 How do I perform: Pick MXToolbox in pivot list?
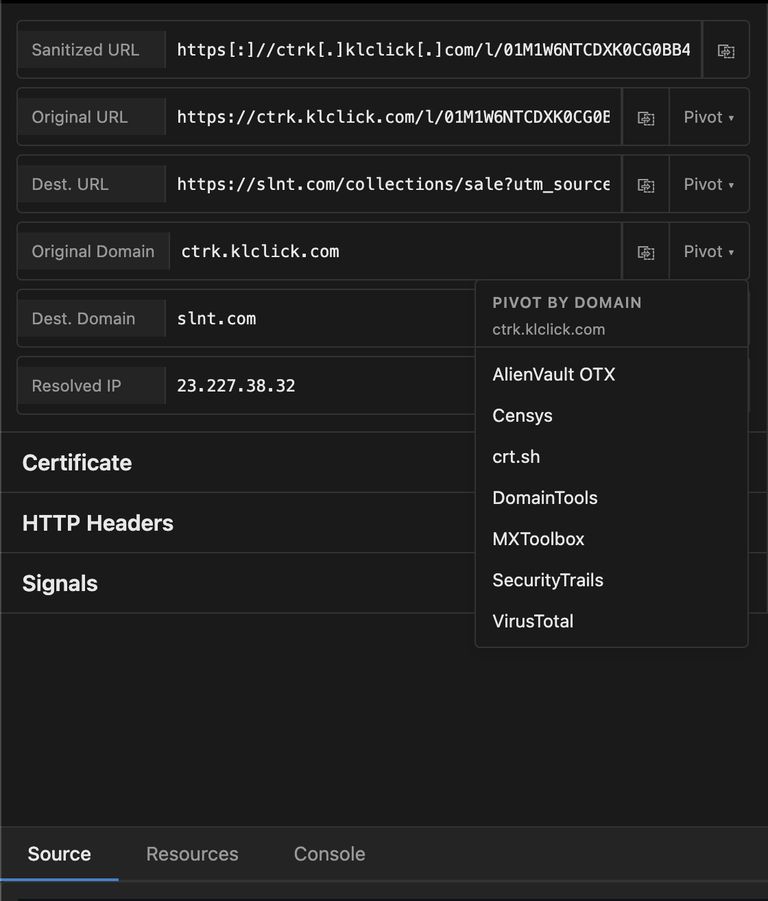pos(612,539)
